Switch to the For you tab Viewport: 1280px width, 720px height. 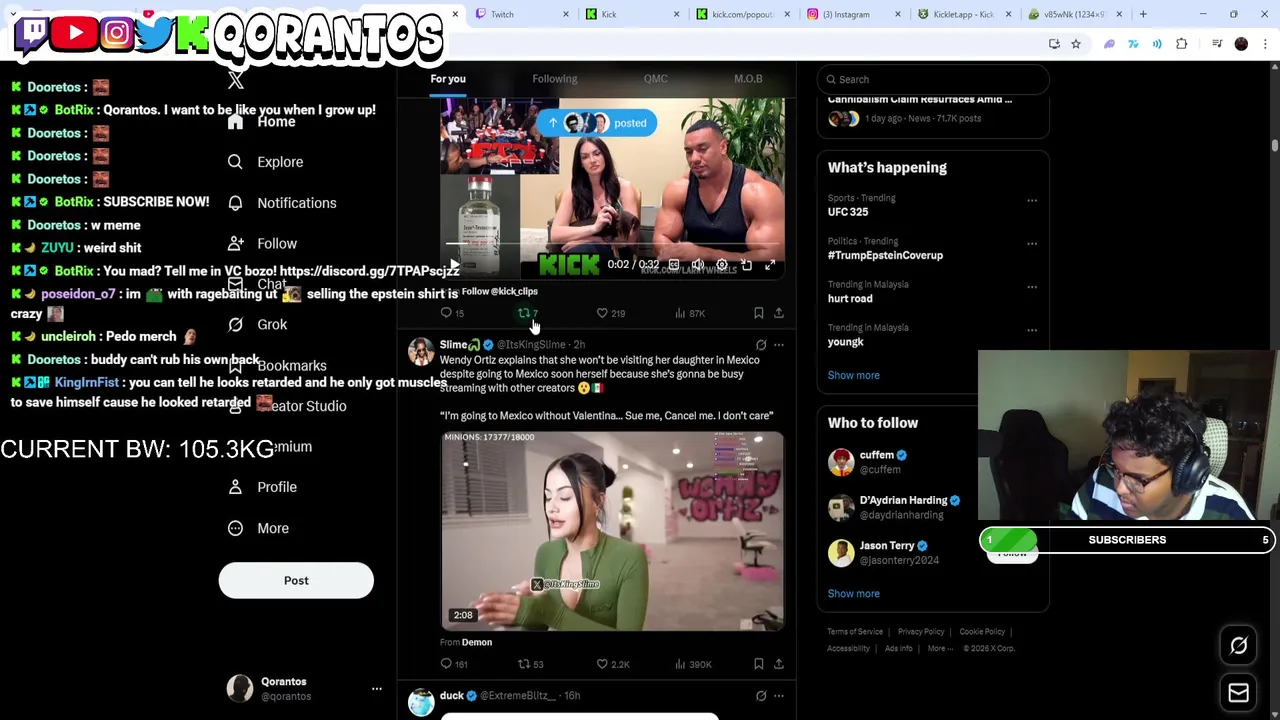(448, 79)
